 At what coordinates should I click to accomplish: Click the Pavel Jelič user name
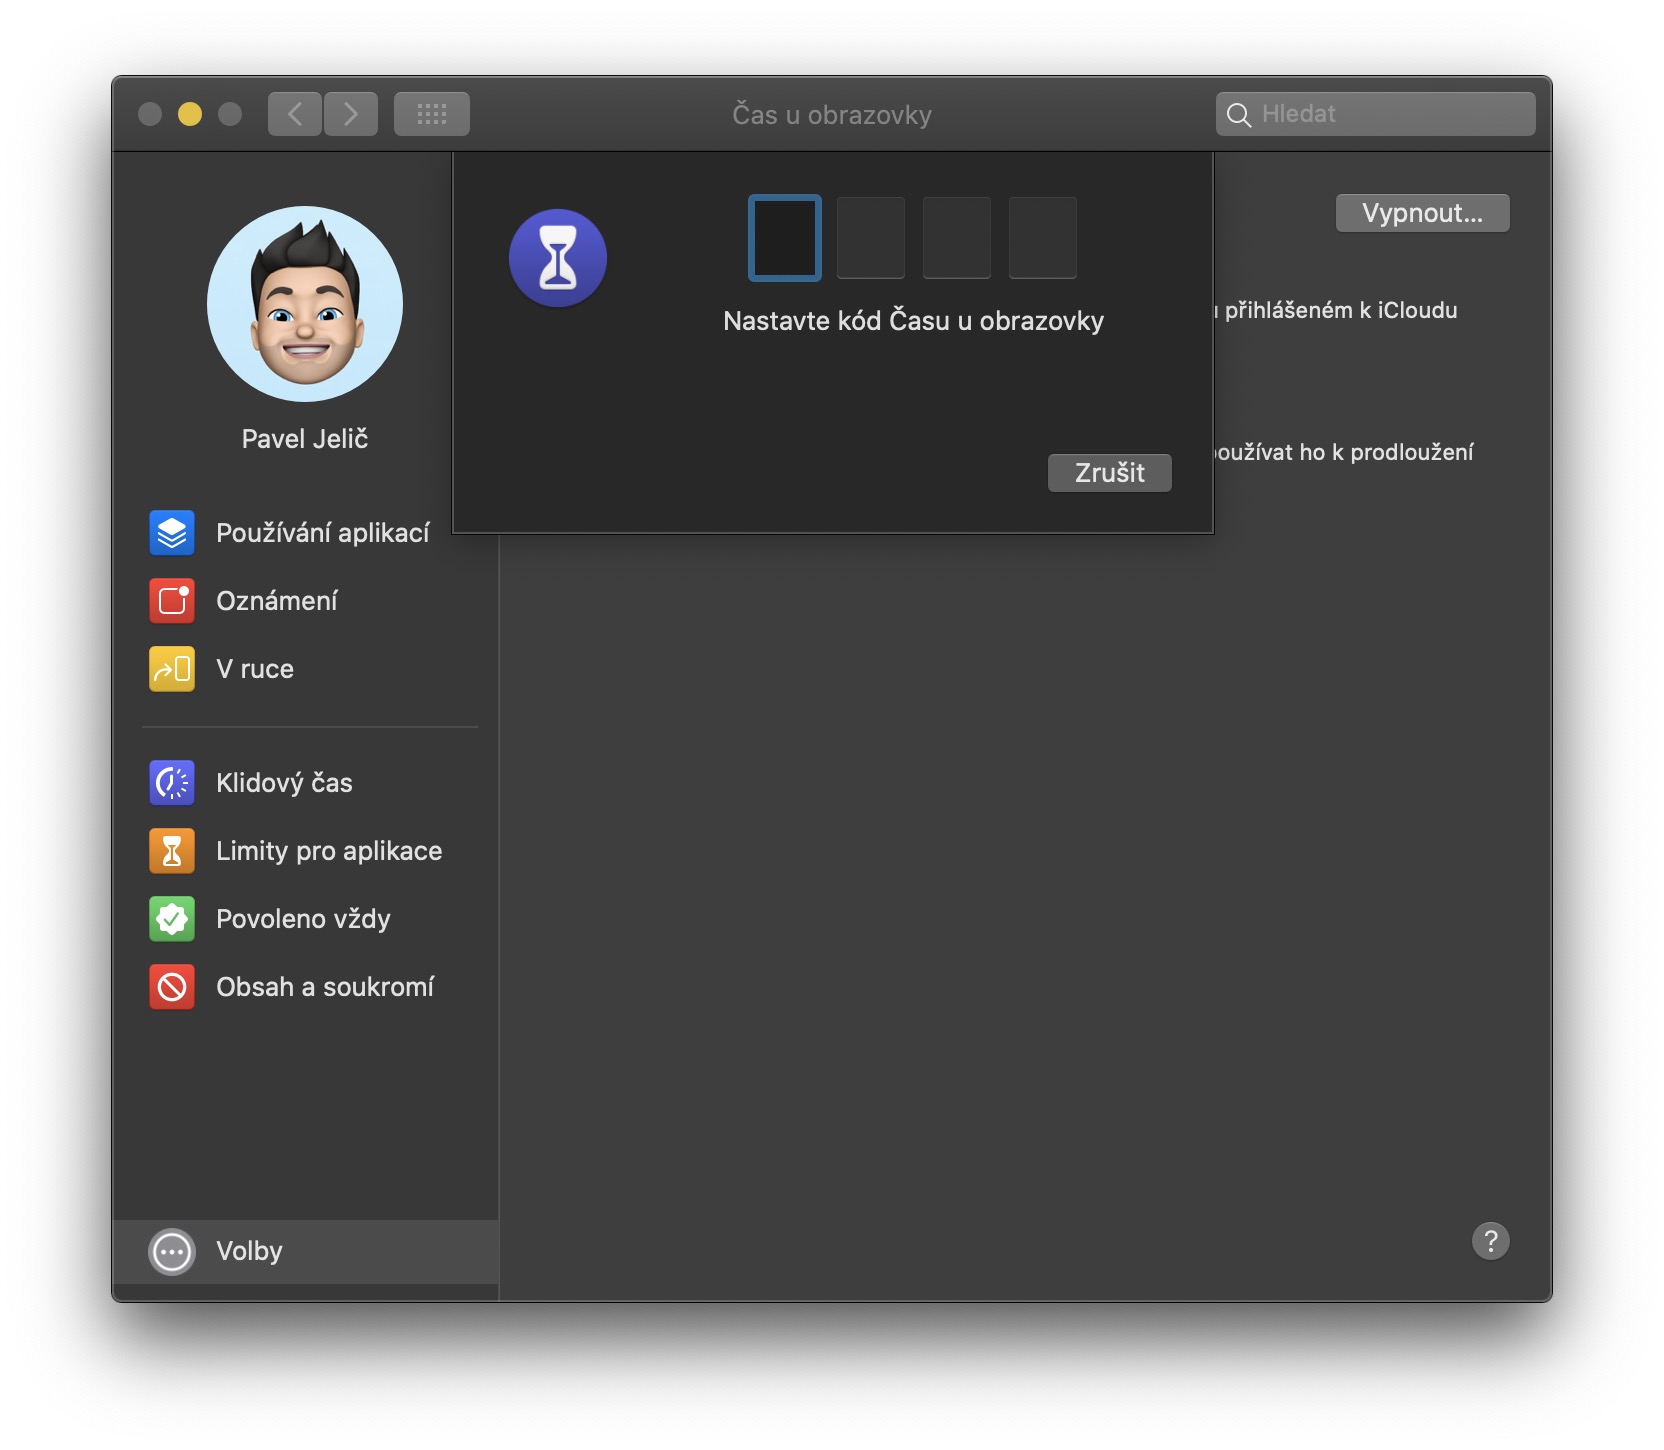click(305, 439)
